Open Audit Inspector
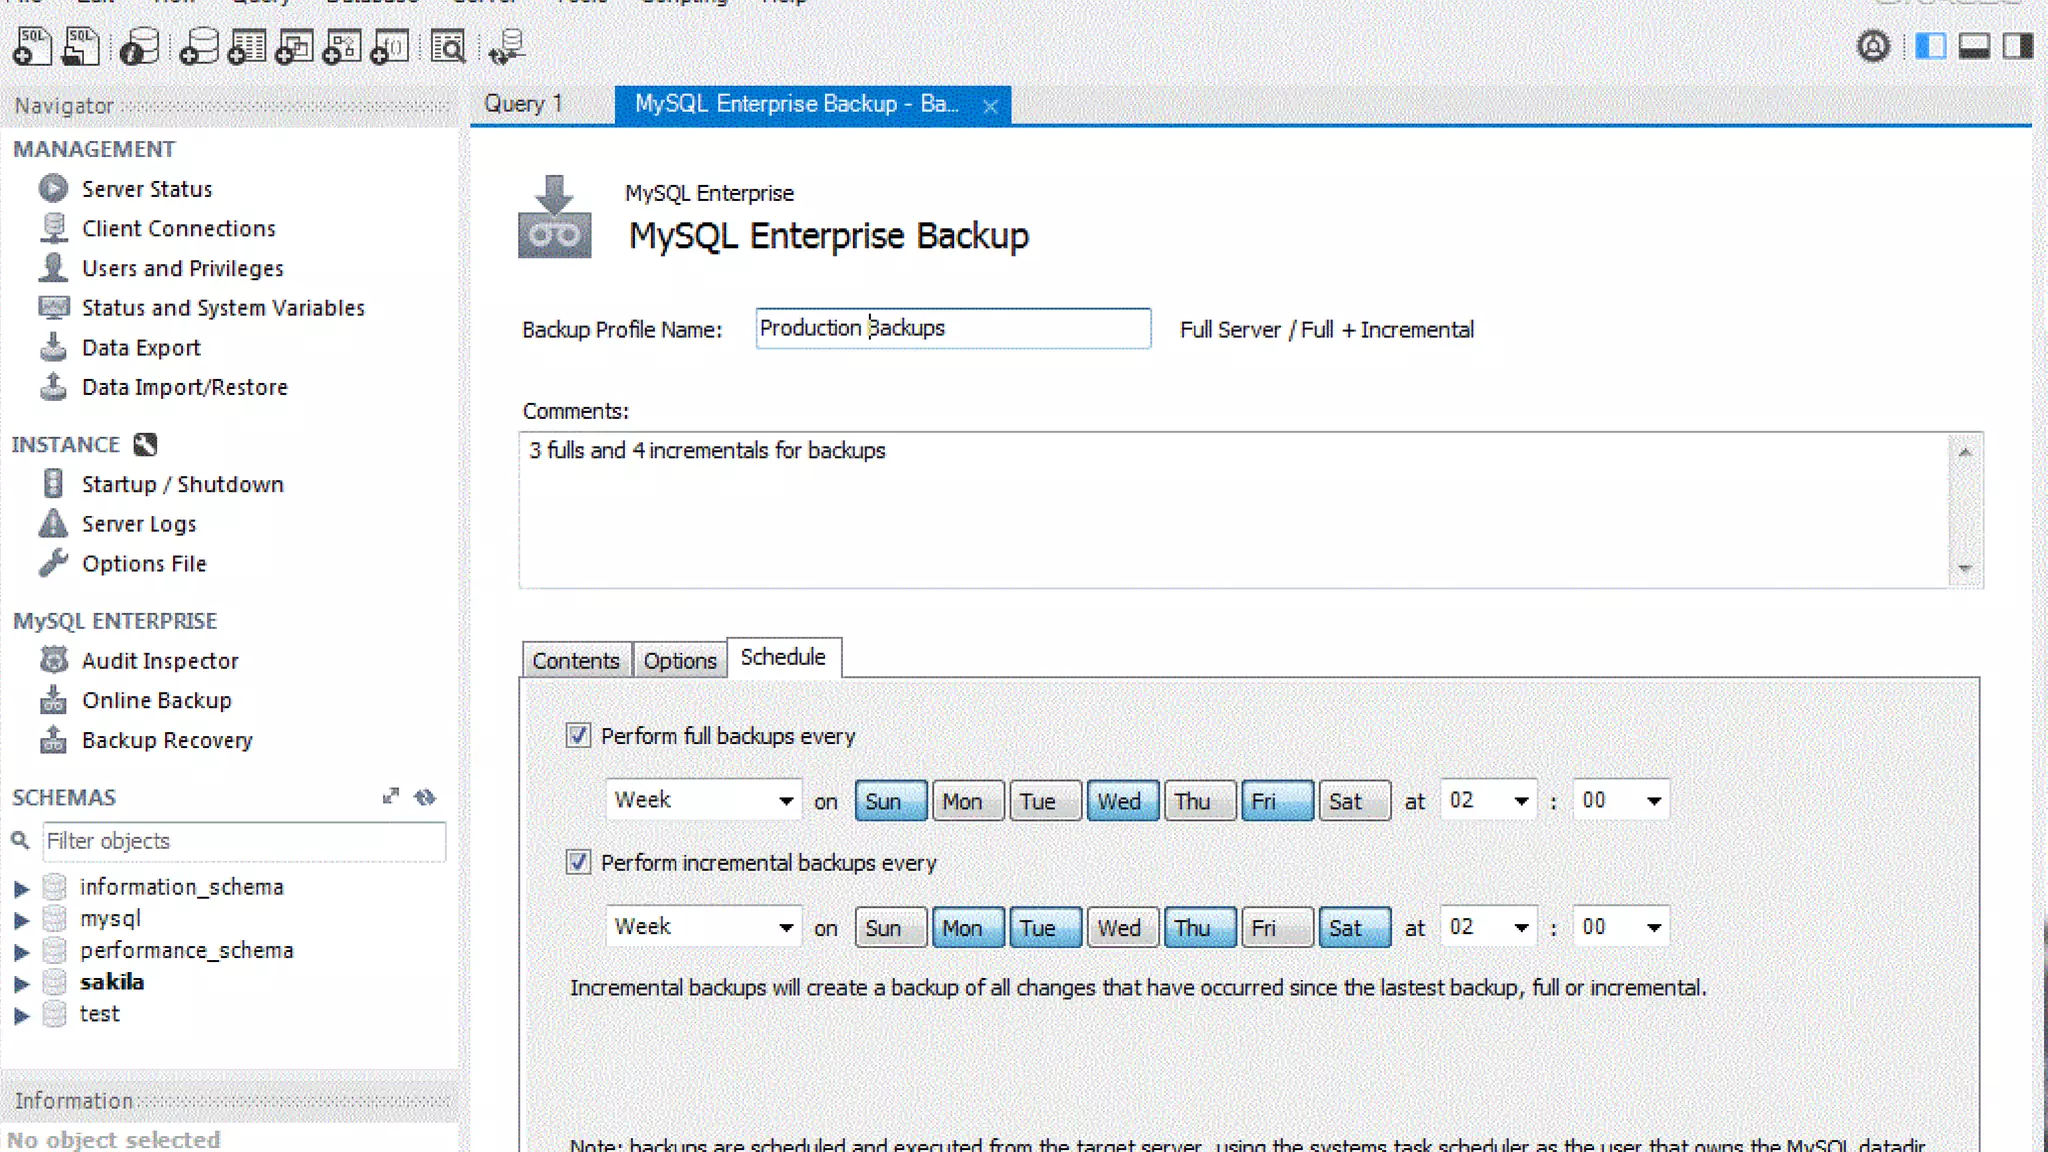This screenshot has height=1152, width=2048. (160, 661)
